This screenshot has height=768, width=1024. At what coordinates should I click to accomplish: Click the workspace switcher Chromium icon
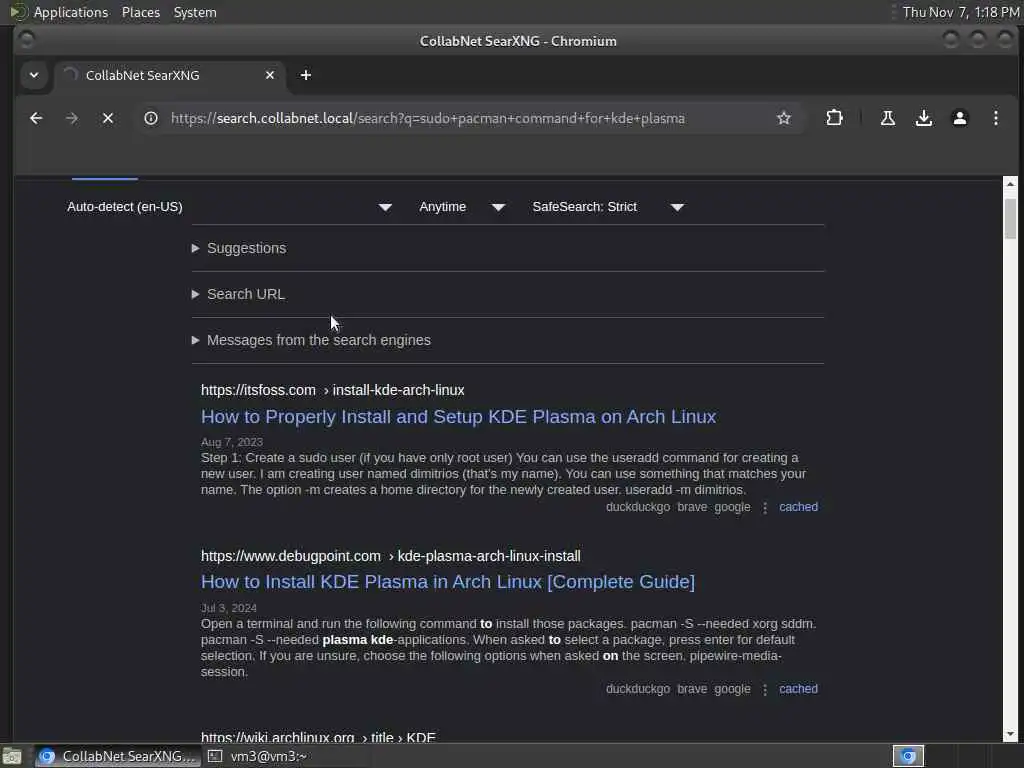[x=908, y=756]
